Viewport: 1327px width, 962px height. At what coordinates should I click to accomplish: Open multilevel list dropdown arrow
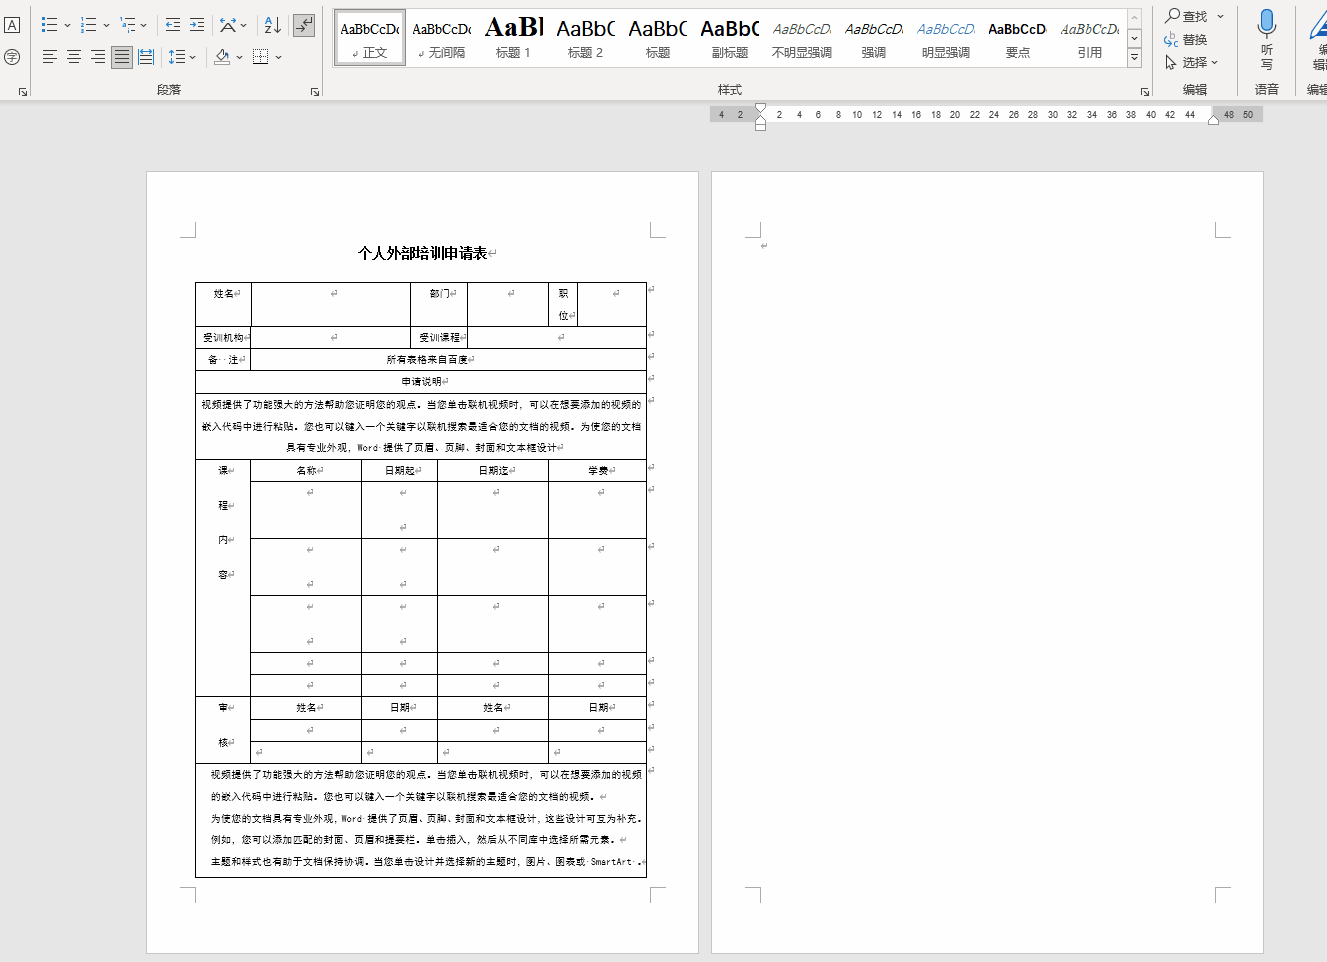tap(144, 26)
